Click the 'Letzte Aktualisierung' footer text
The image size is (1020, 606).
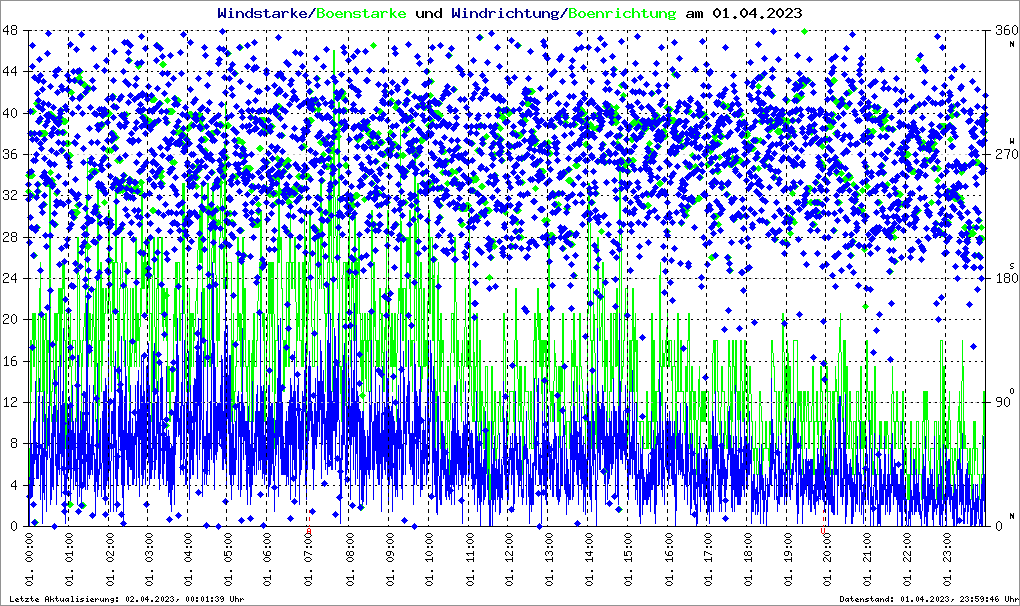pos(127,599)
